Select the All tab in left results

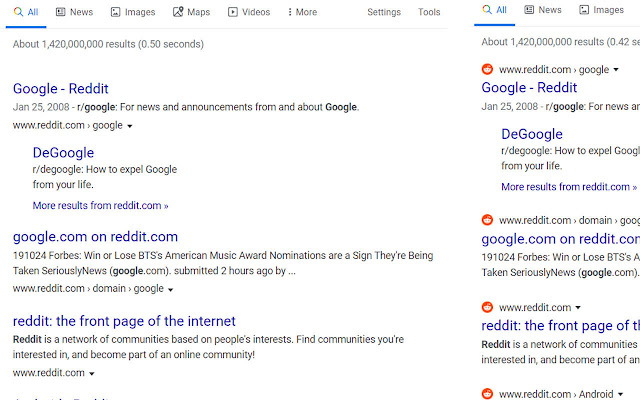click(26, 12)
